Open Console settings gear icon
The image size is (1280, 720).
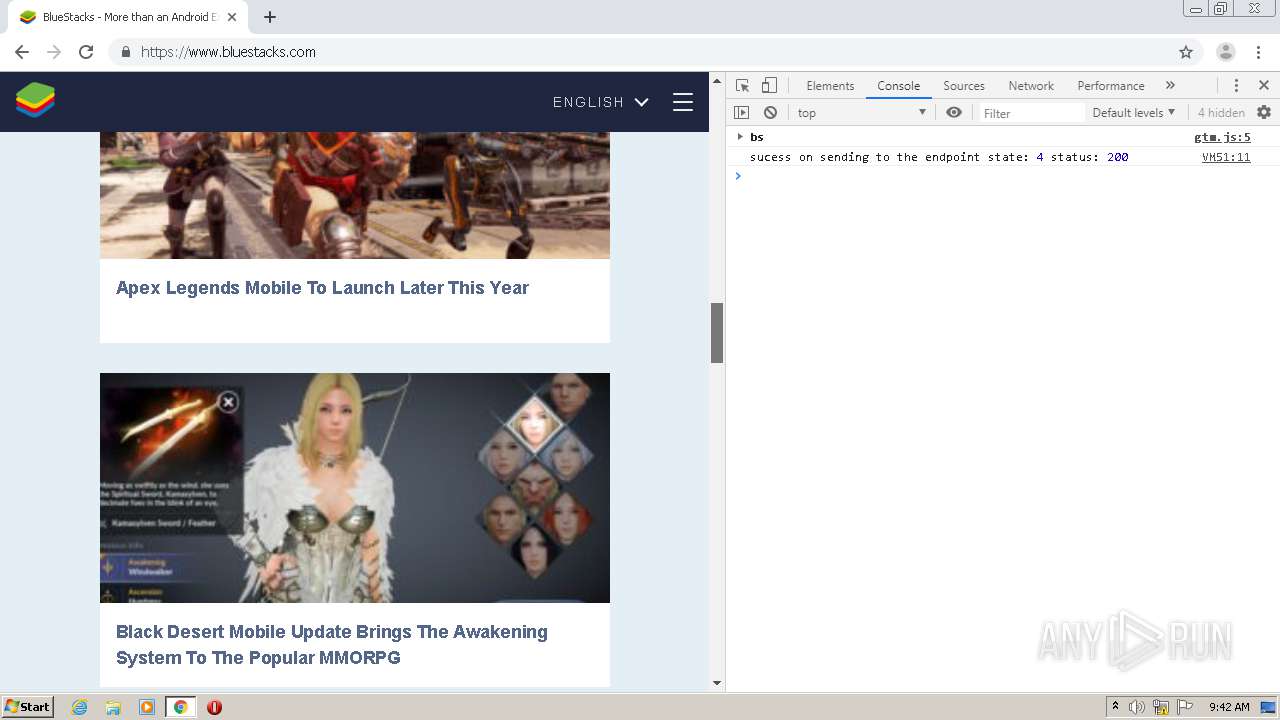pyautogui.click(x=1264, y=113)
